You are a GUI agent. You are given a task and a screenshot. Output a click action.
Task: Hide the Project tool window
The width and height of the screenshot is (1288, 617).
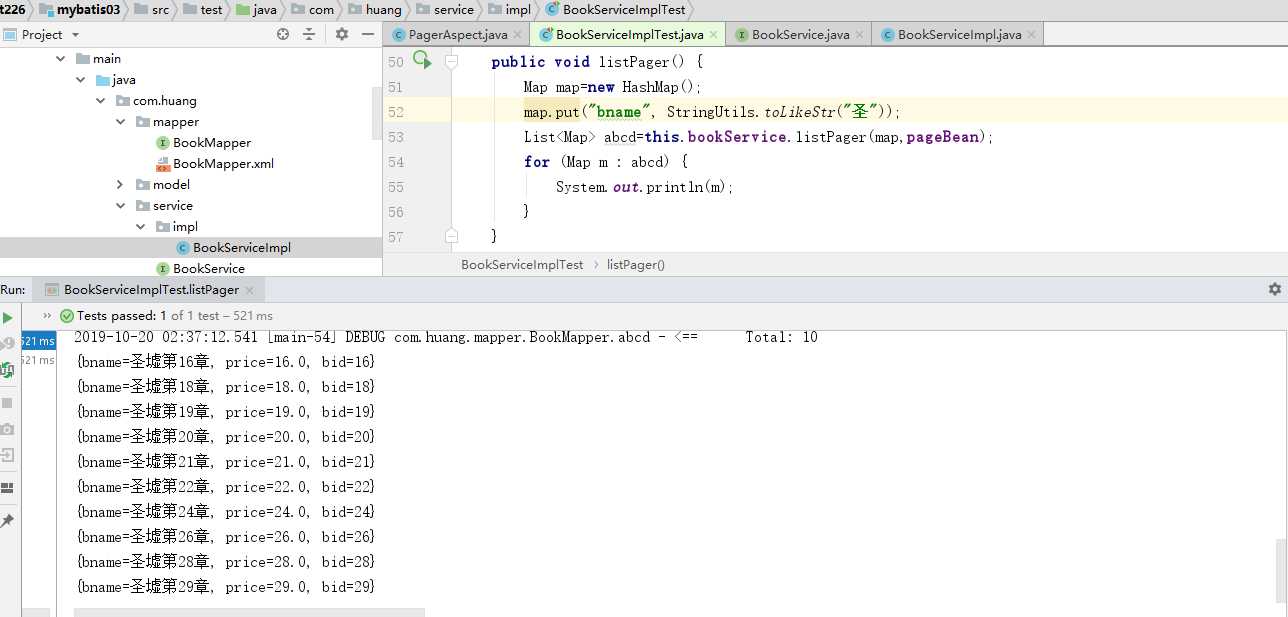367,34
